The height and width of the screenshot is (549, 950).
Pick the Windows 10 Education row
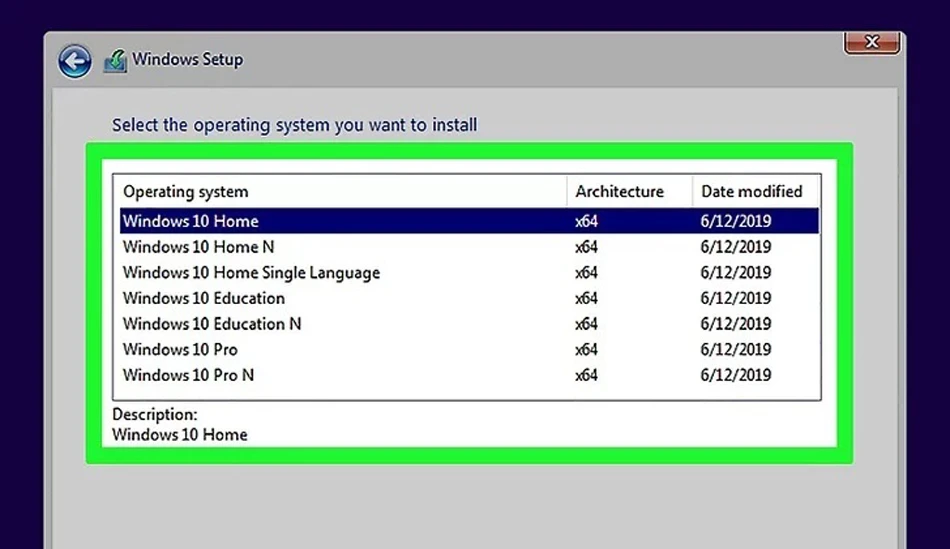[469, 298]
